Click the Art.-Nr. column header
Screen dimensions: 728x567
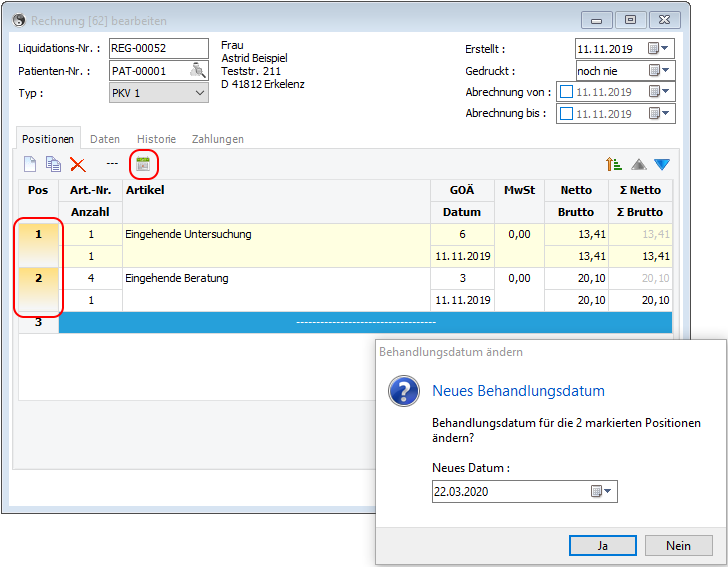coord(91,190)
